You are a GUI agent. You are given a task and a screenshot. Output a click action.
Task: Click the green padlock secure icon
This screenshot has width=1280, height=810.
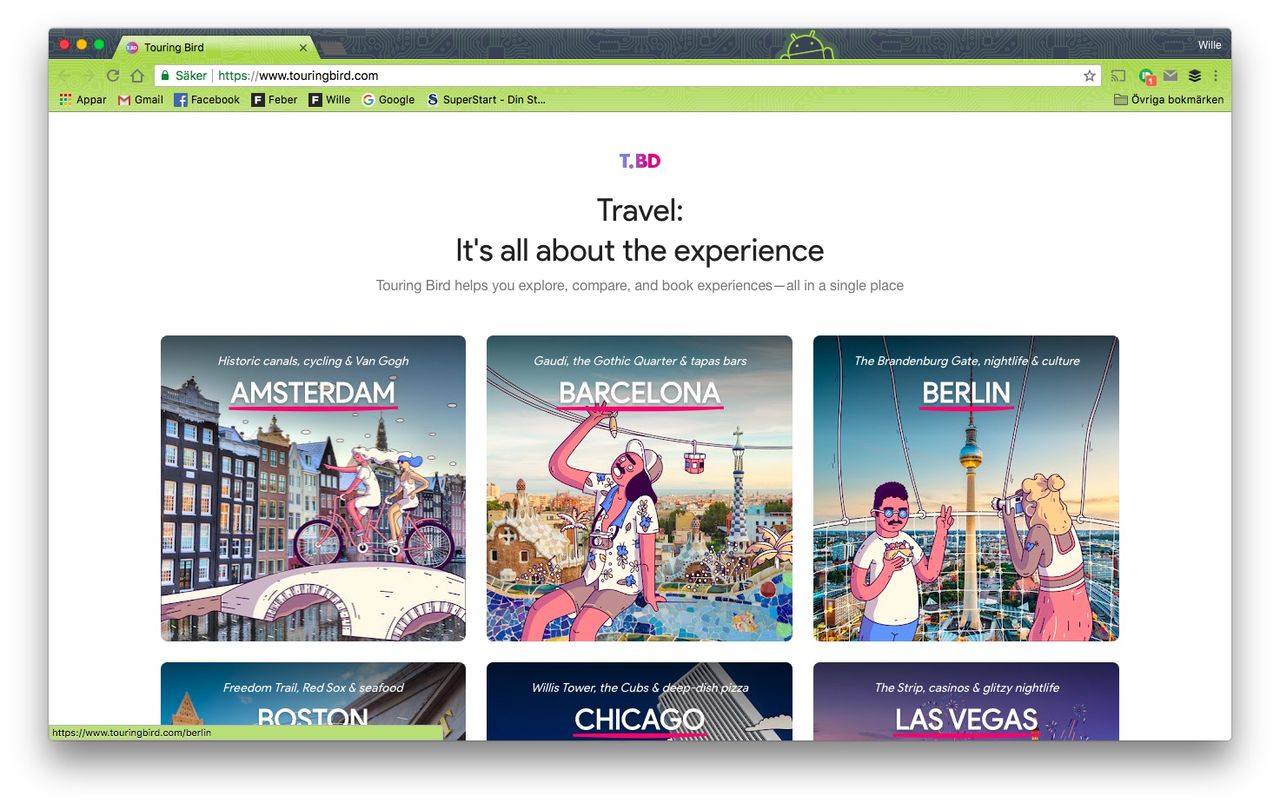[165, 76]
